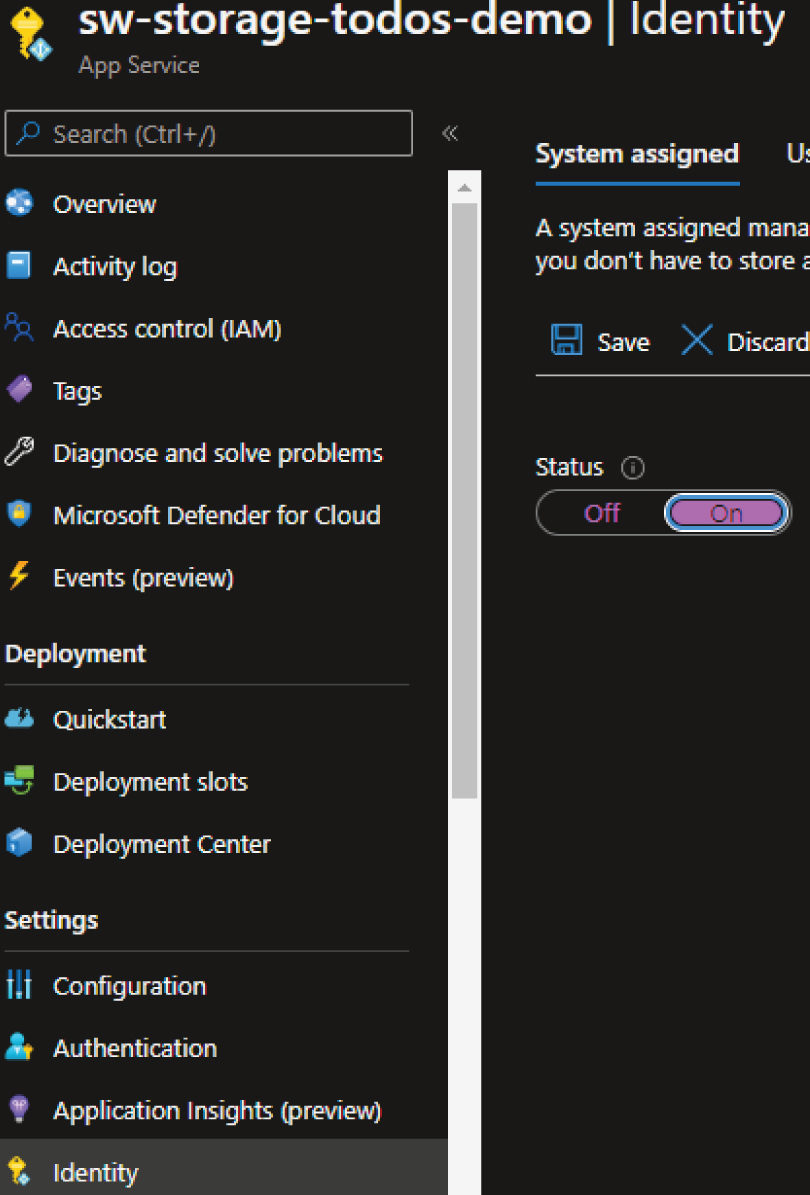Click the Activity log icon
The height and width of the screenshot is (1195, 810).
point(18,265)
